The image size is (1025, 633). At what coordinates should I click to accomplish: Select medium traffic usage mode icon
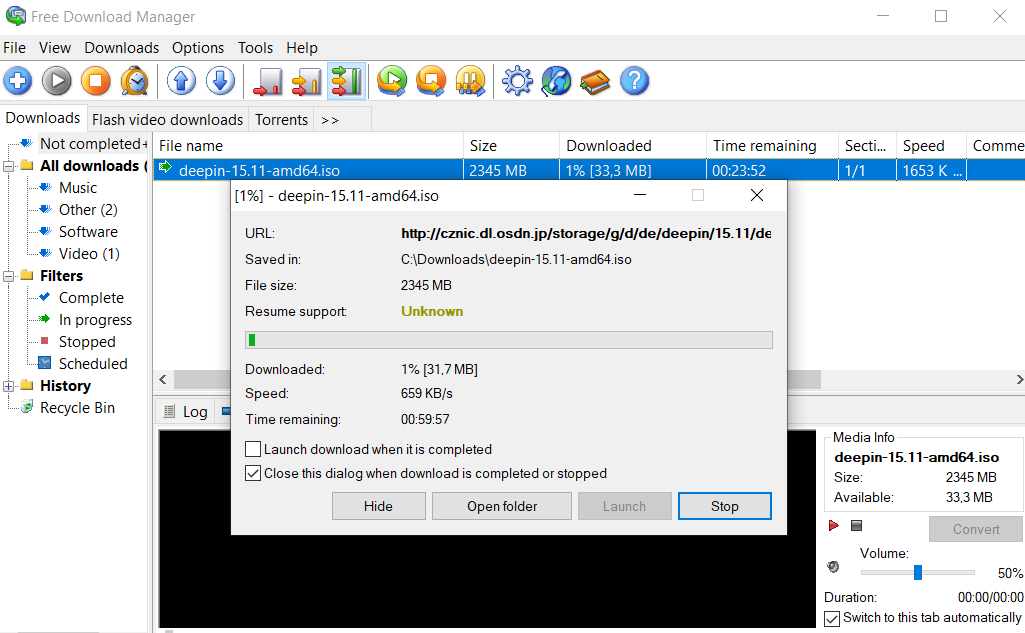tap(307, 81)
